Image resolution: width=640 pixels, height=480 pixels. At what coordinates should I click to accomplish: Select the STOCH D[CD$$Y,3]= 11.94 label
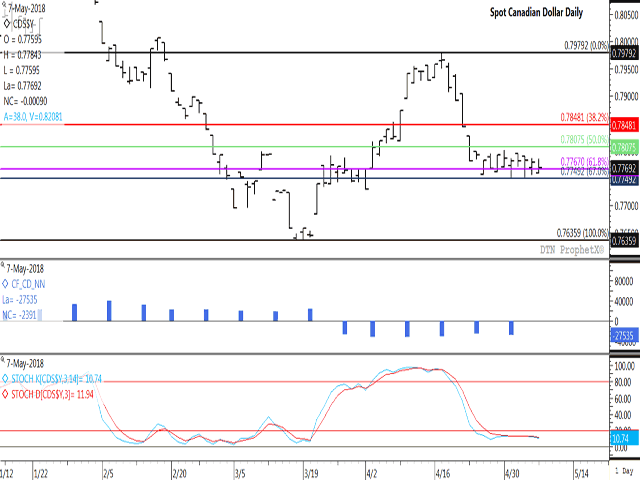(x=52, y=395)
